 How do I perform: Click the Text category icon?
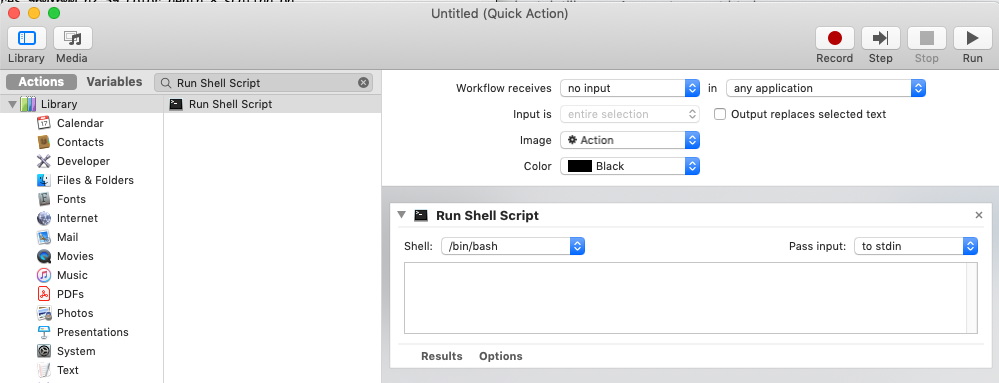coord(44,370)
